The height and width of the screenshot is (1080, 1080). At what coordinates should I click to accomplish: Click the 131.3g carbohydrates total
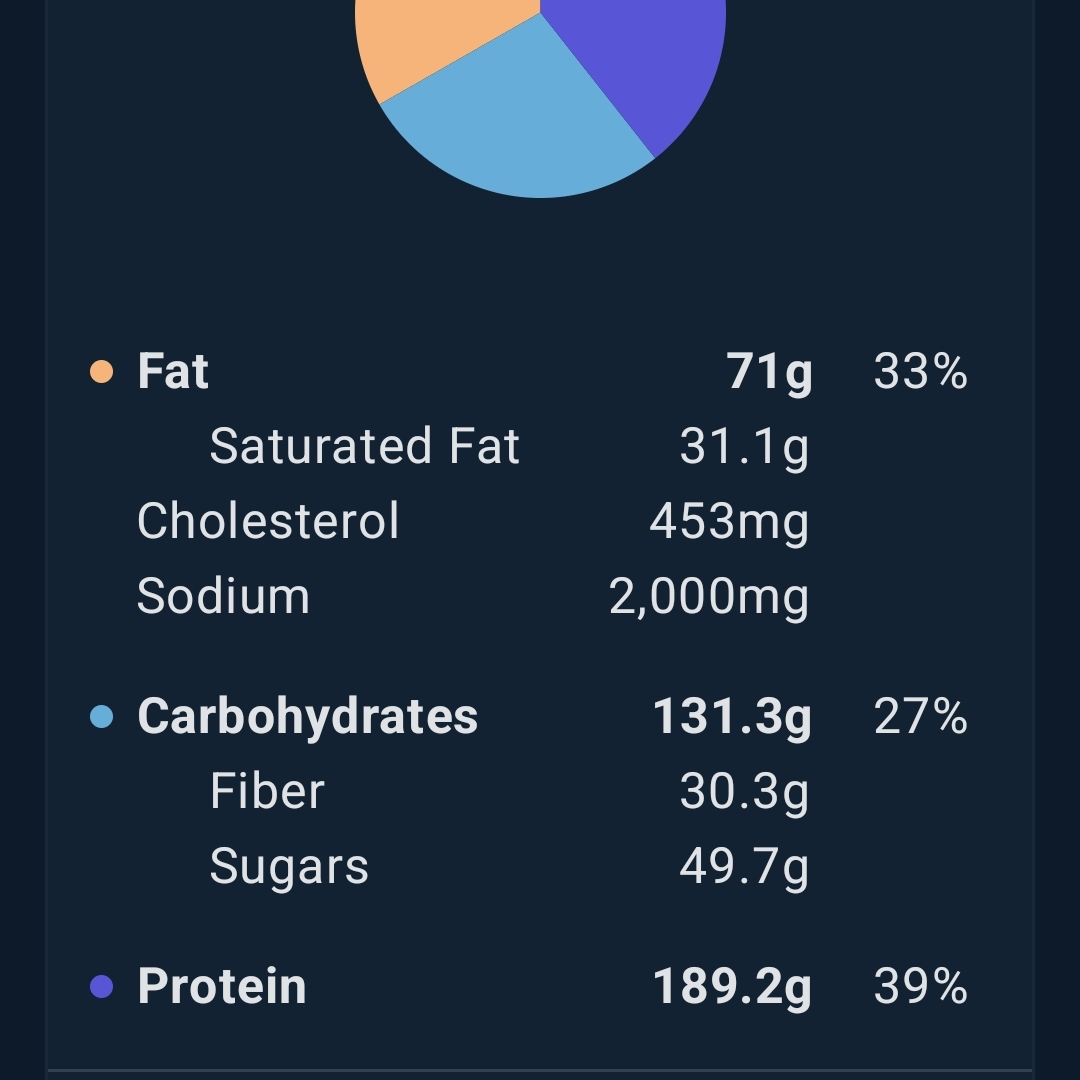(732, 717)
